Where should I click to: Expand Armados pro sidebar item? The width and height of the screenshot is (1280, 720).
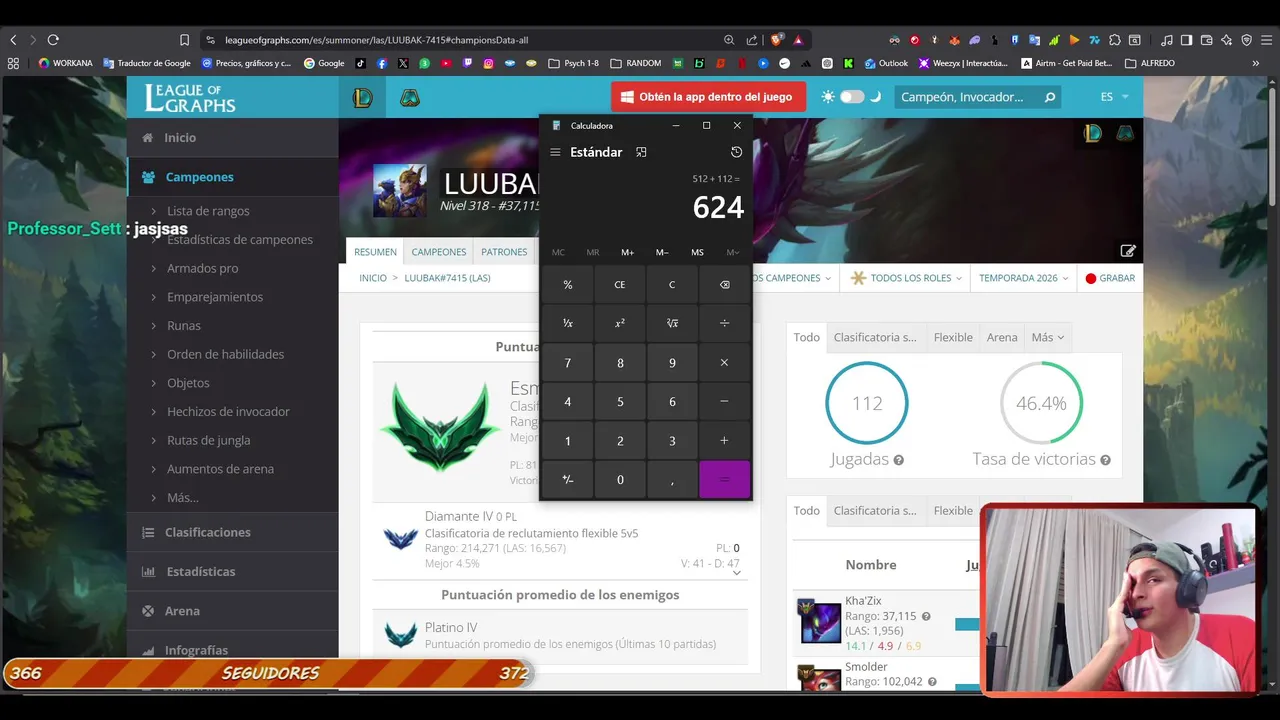click(x=202, y=268)
